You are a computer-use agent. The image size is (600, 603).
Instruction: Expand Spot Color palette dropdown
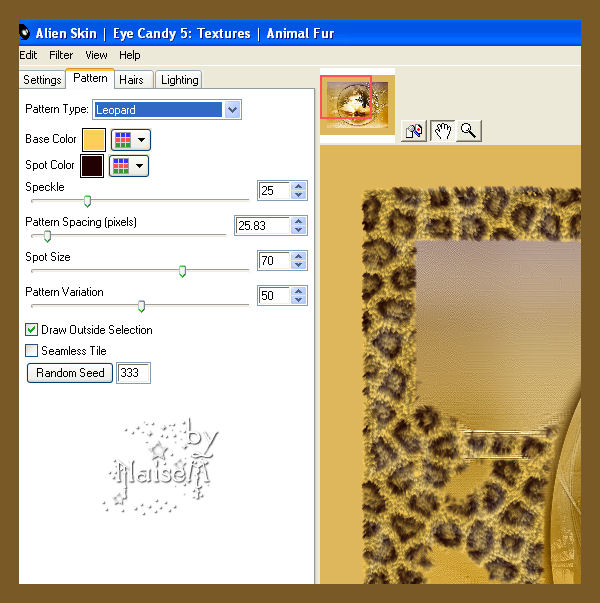tap(129, 166)
